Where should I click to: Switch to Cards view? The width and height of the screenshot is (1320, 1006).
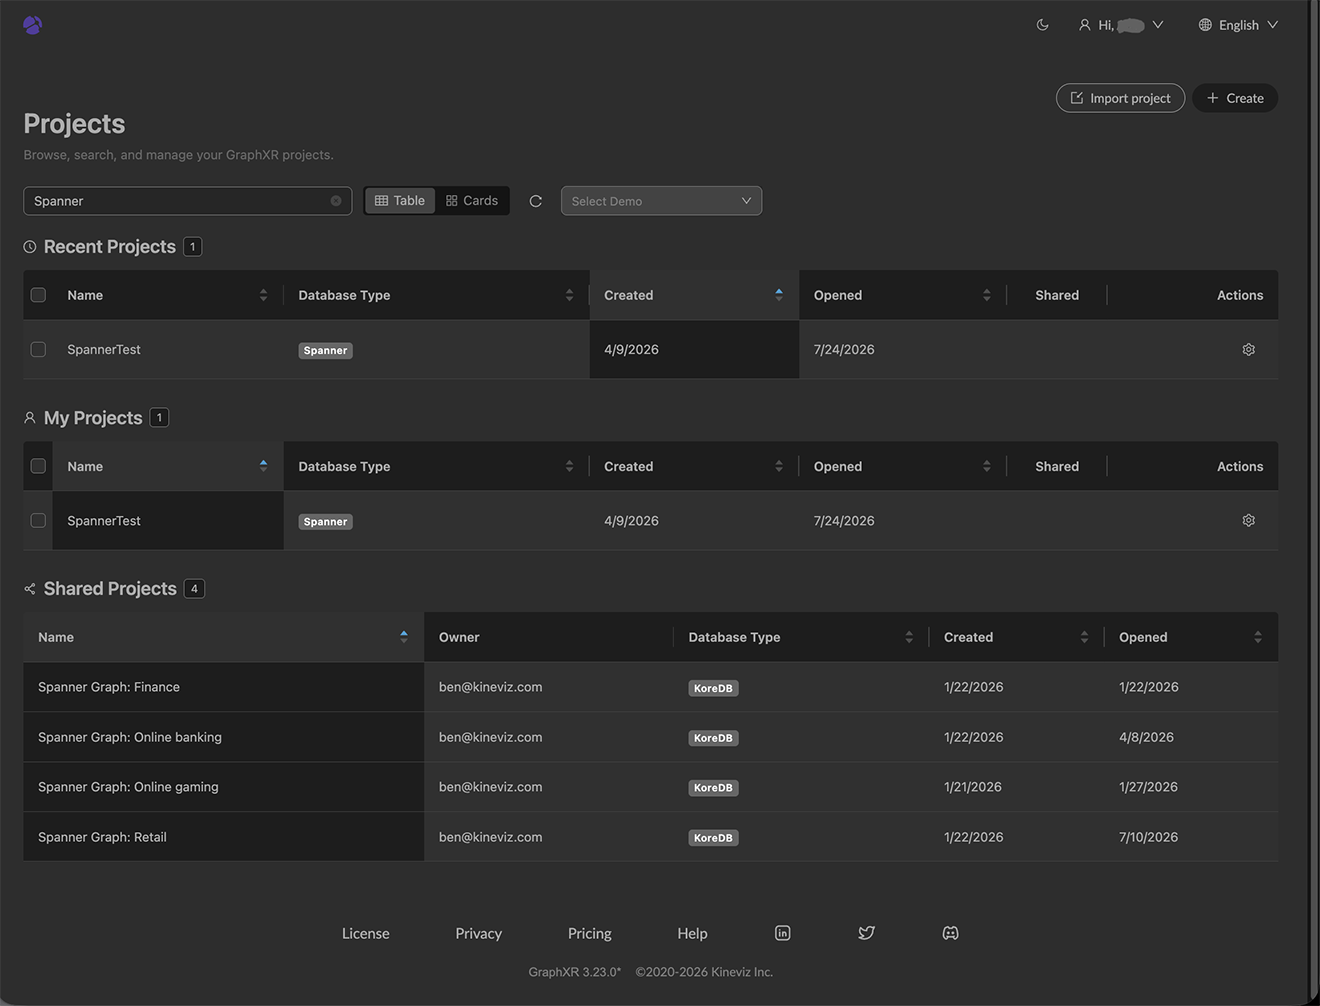[472, 201]
